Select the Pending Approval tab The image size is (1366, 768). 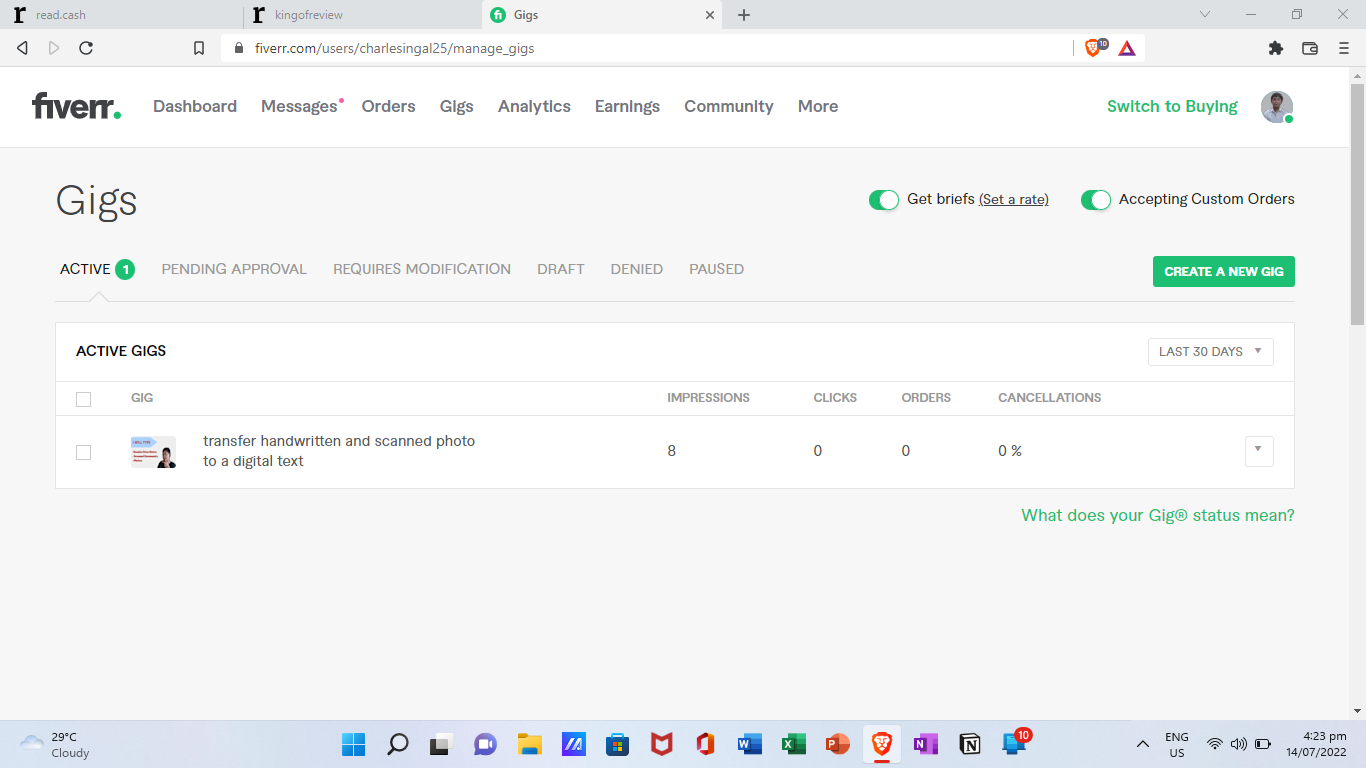point(234,269)
